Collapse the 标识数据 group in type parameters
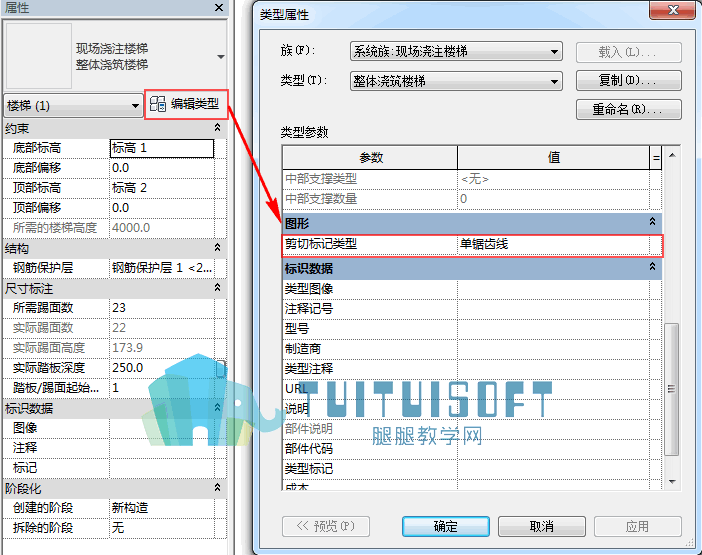This screenshot has height=555, width=702. point(652,267)
